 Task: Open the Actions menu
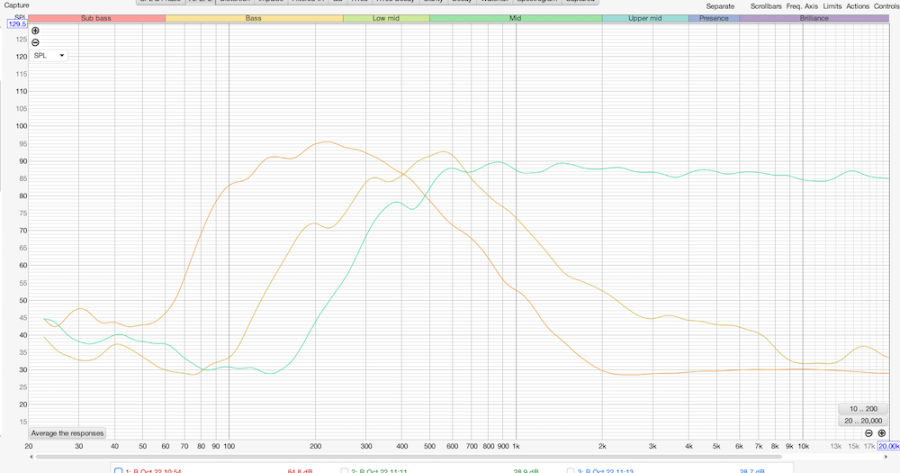(858, 6)
